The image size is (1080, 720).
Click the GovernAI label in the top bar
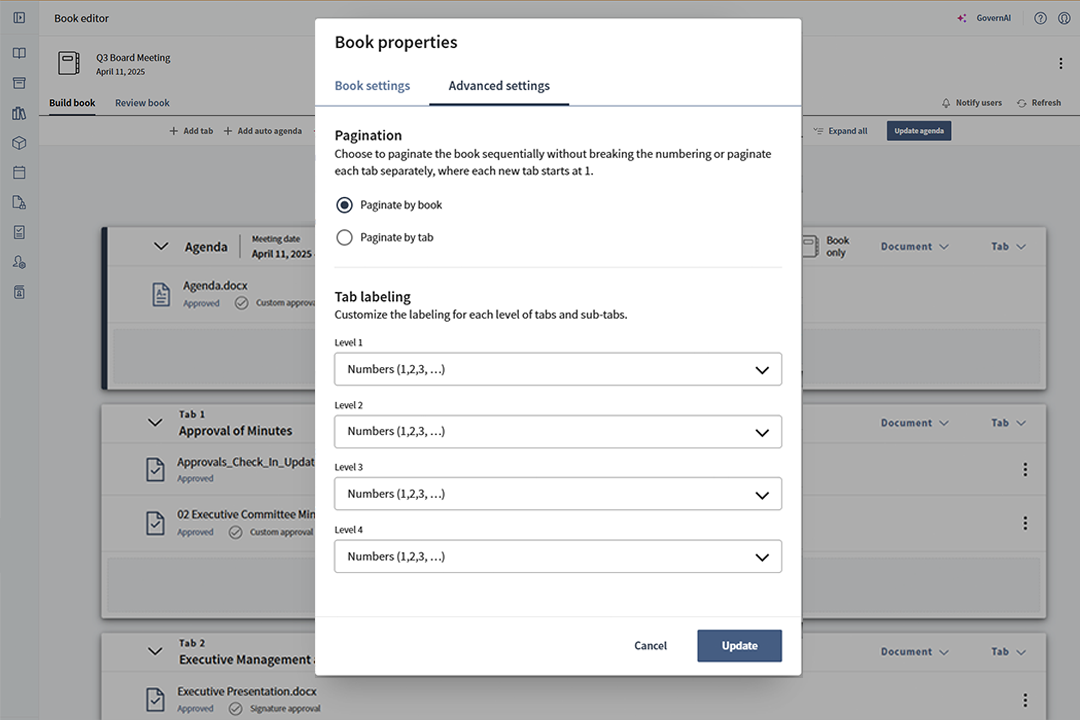point(993,17)
